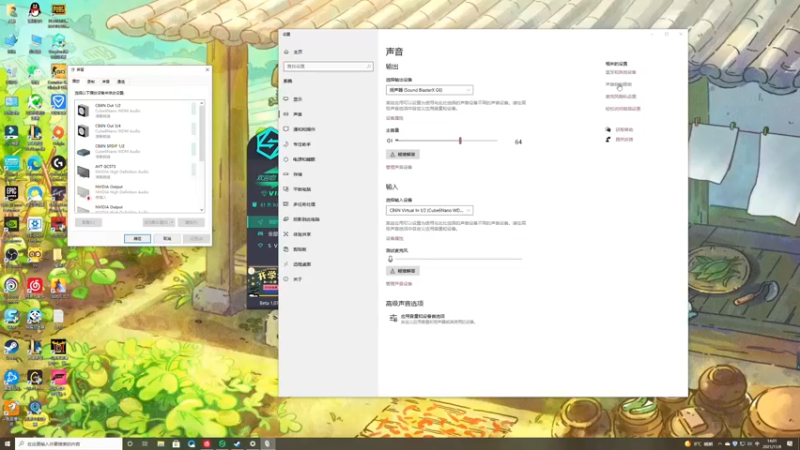Open Storage (存储) settings page

click(298, 174)
